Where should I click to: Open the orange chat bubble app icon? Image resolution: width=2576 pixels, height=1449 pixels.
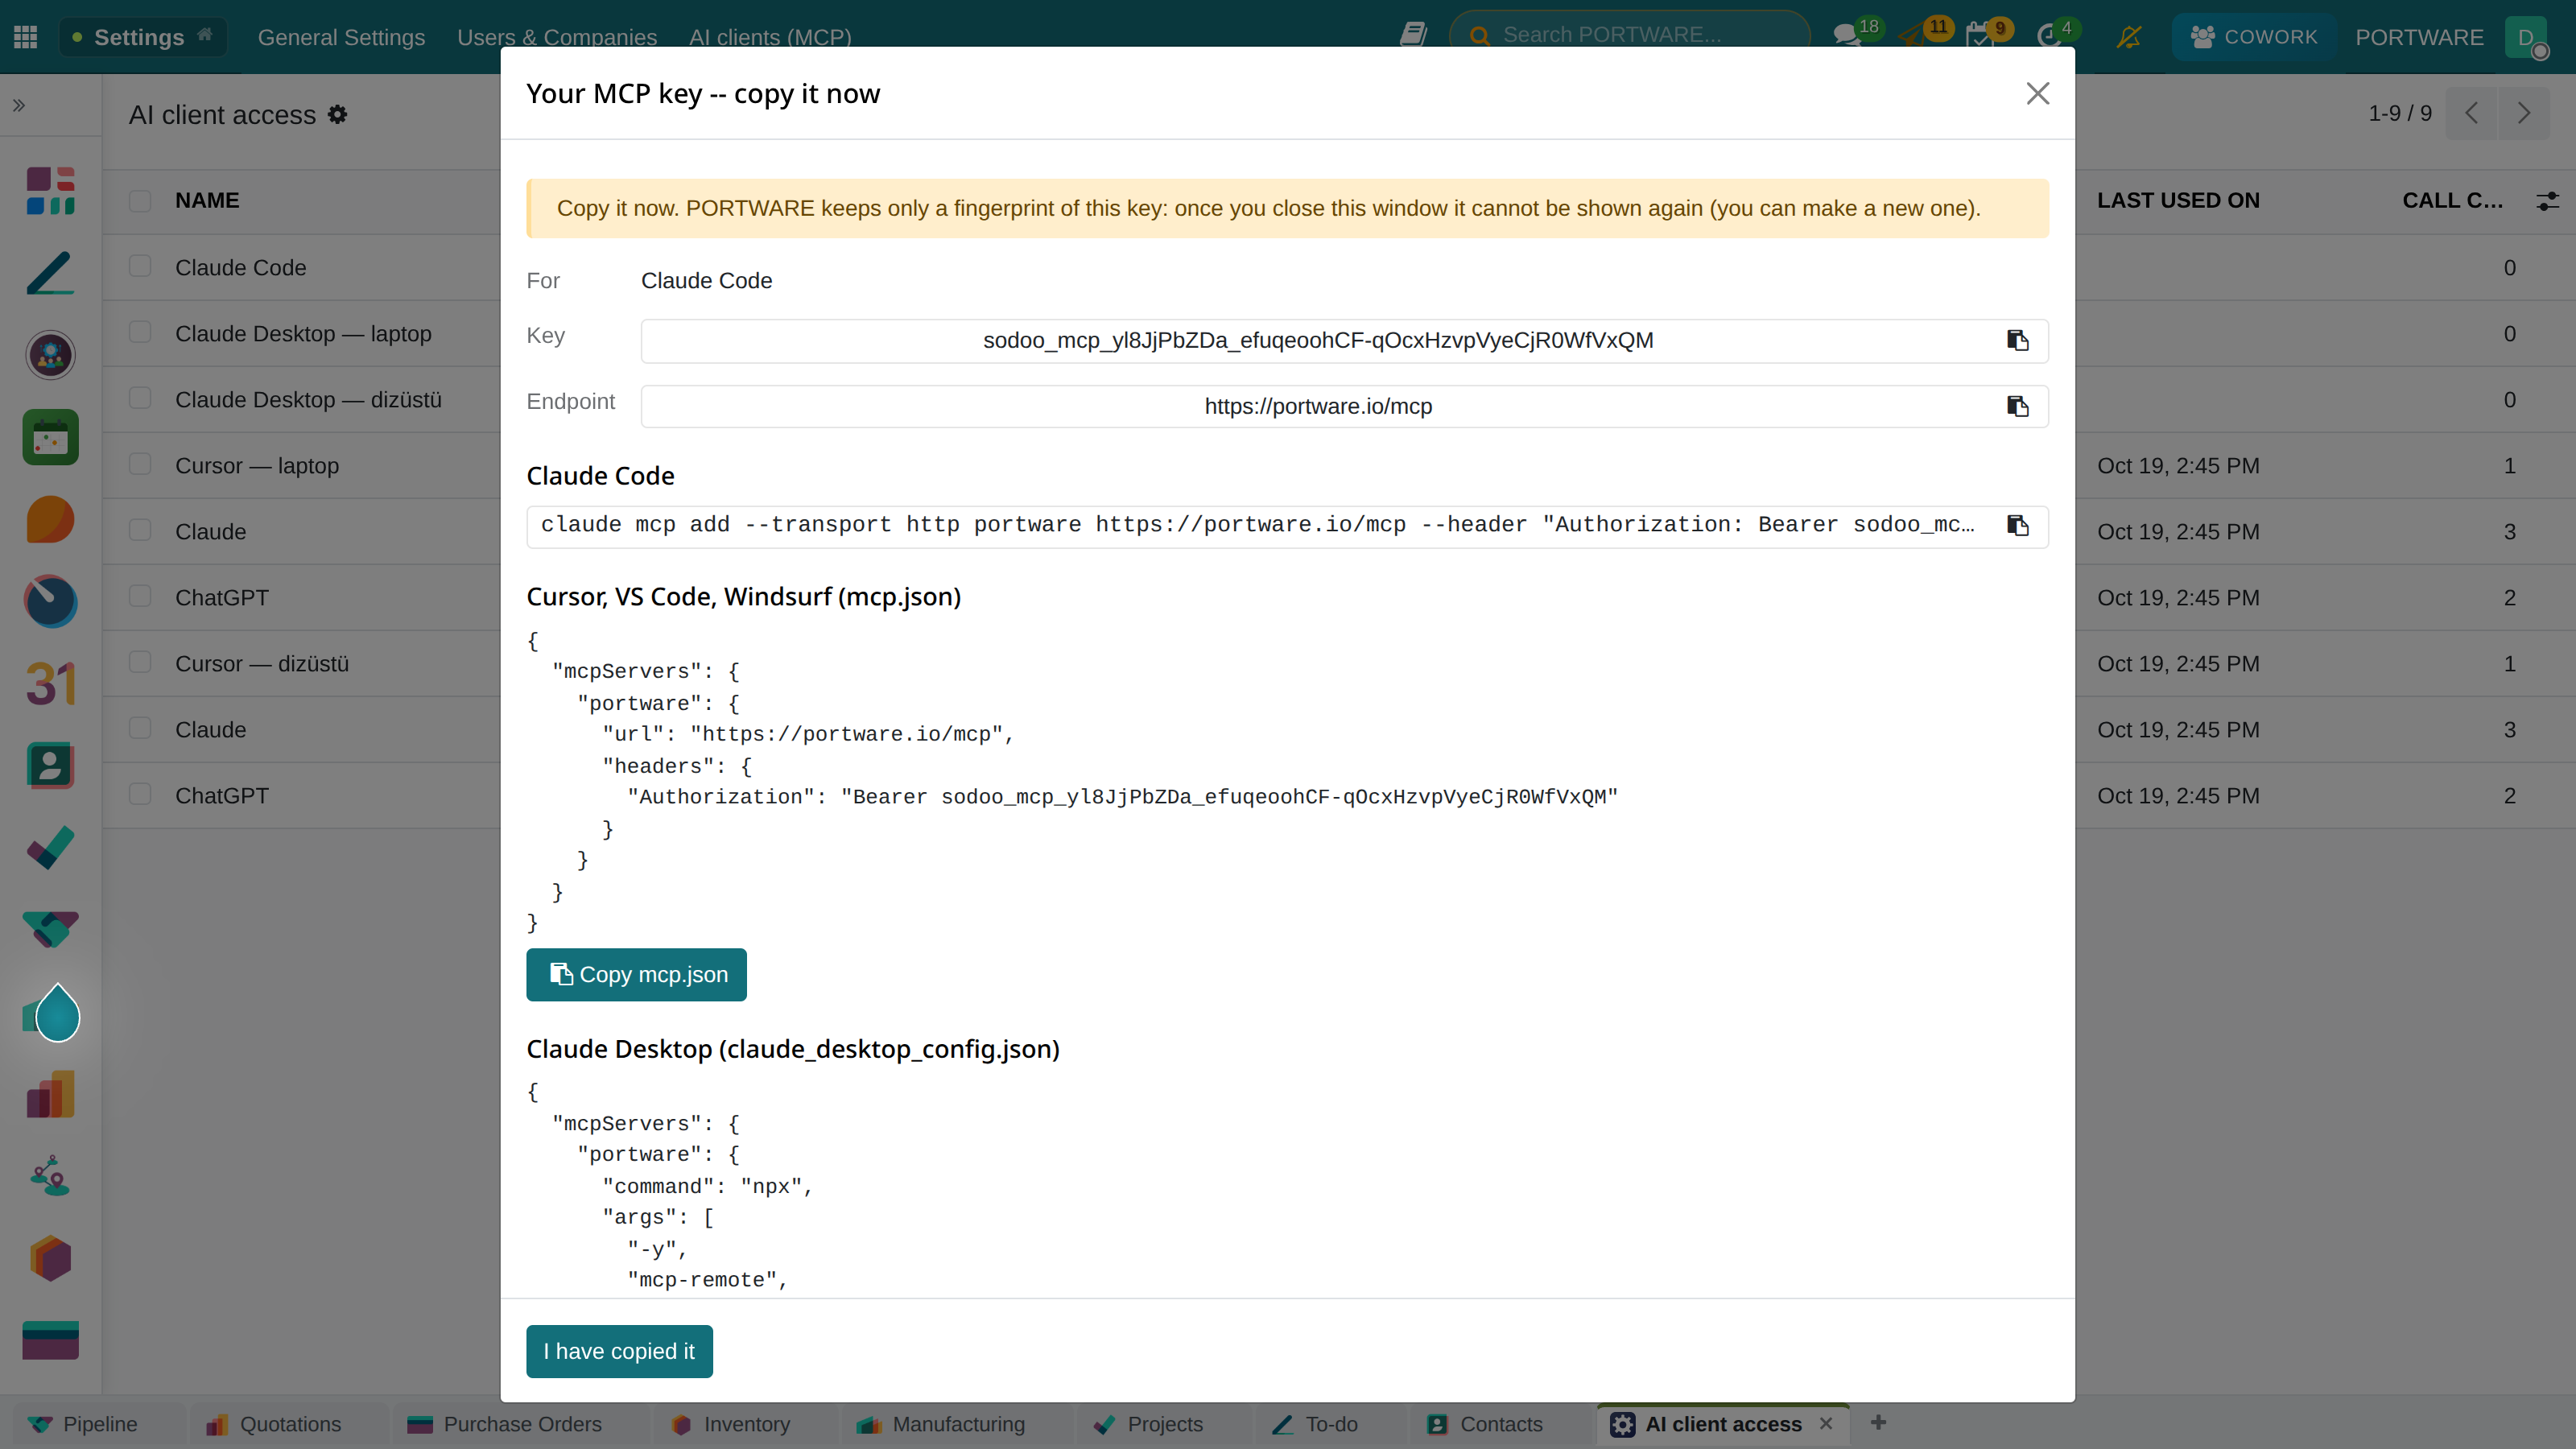tap(50, 519)
